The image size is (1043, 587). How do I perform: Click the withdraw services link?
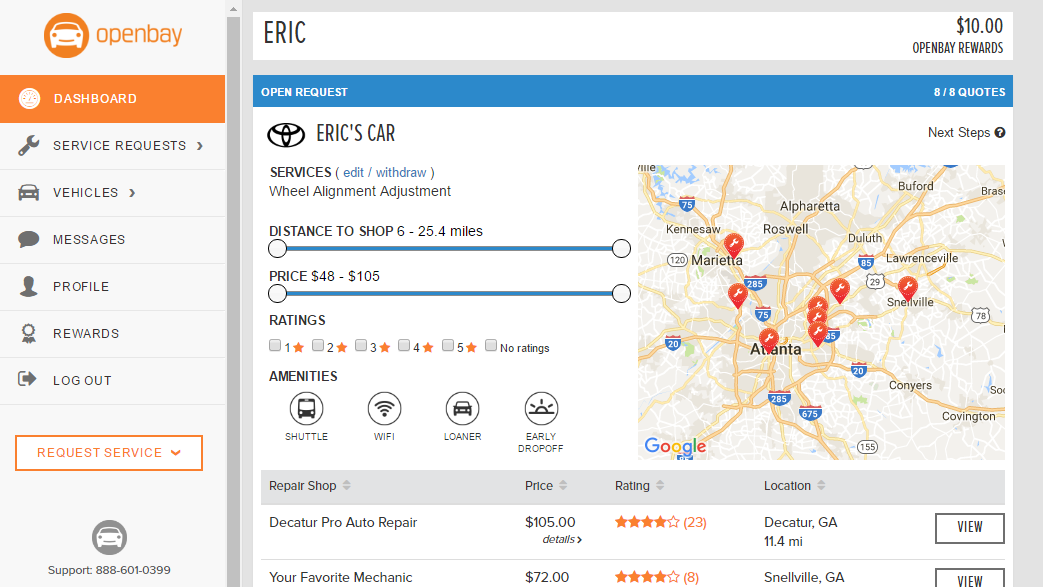(400, 172)
